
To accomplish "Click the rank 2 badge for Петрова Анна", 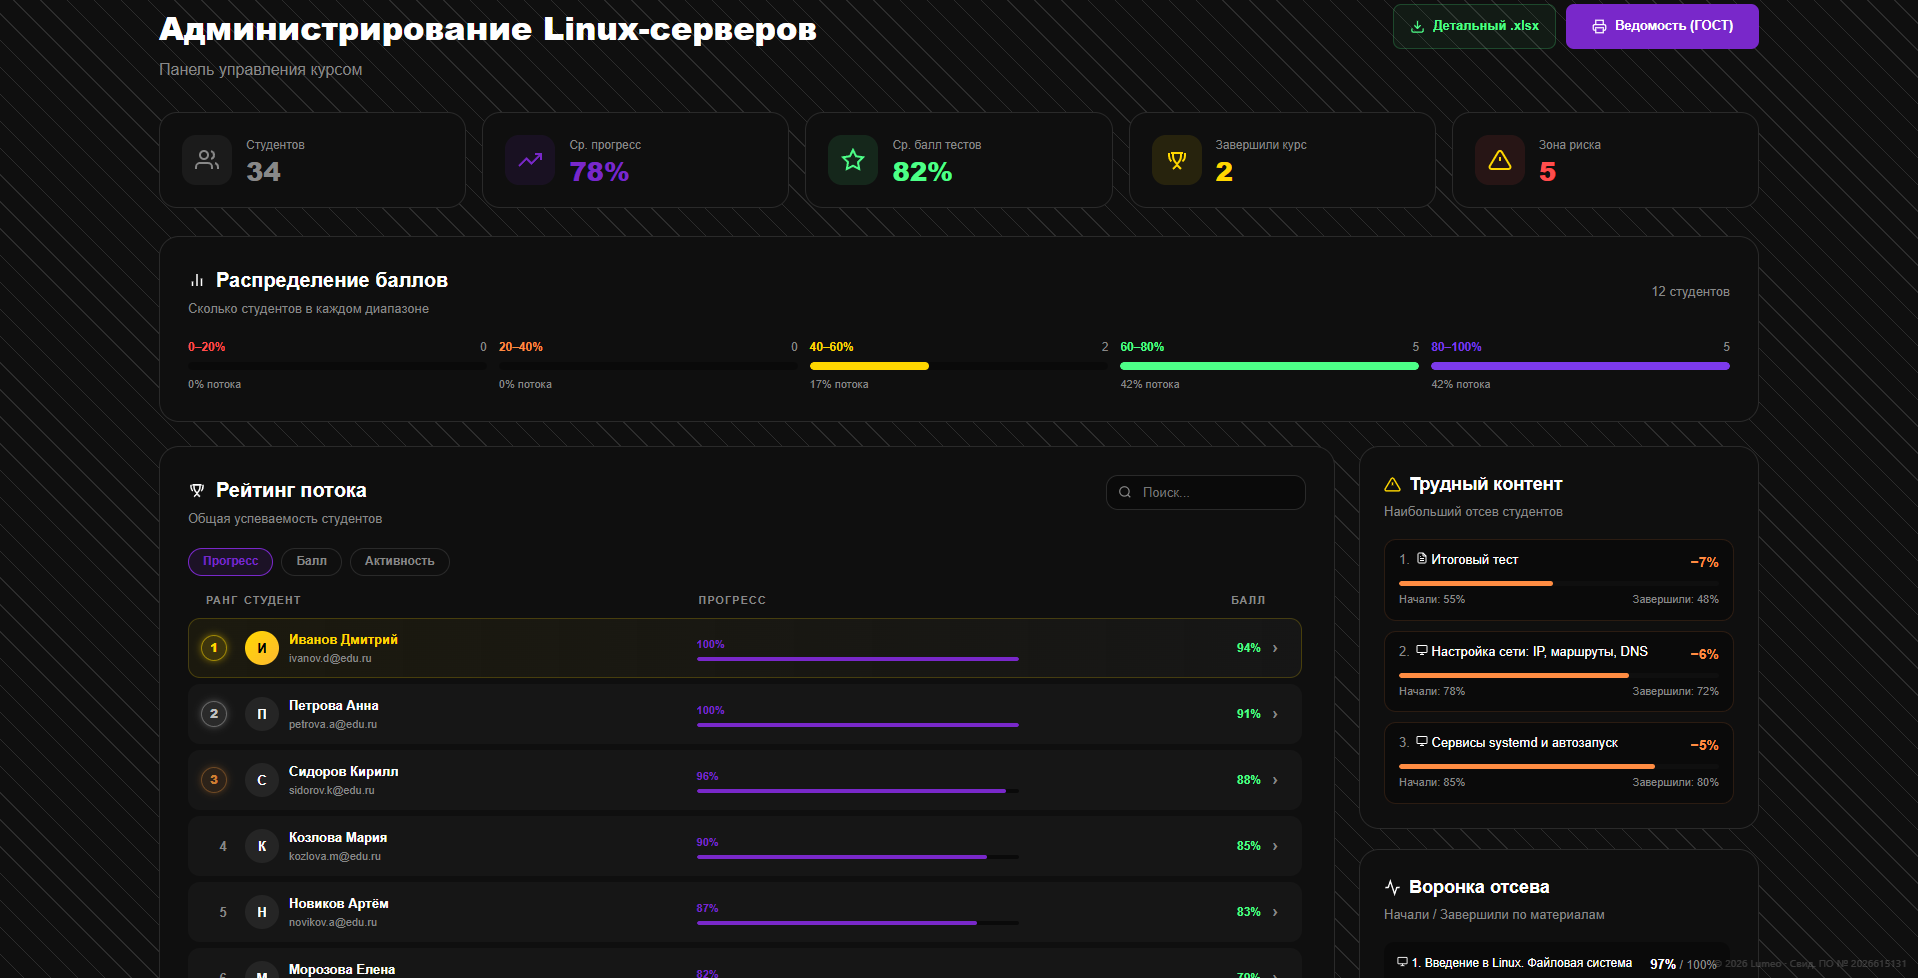I will point(214,714).
